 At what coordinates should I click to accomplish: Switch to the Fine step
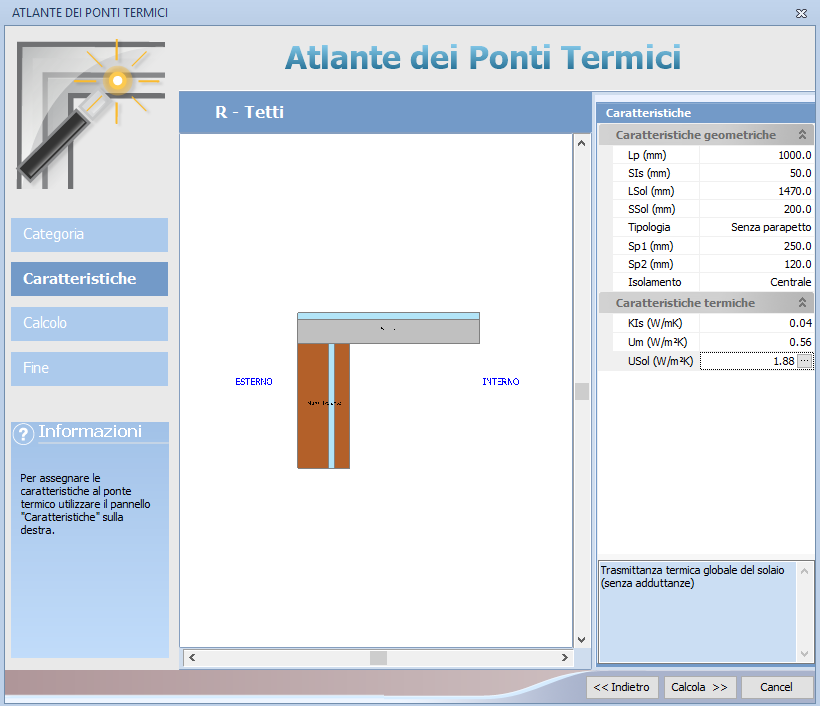(89, 368)
